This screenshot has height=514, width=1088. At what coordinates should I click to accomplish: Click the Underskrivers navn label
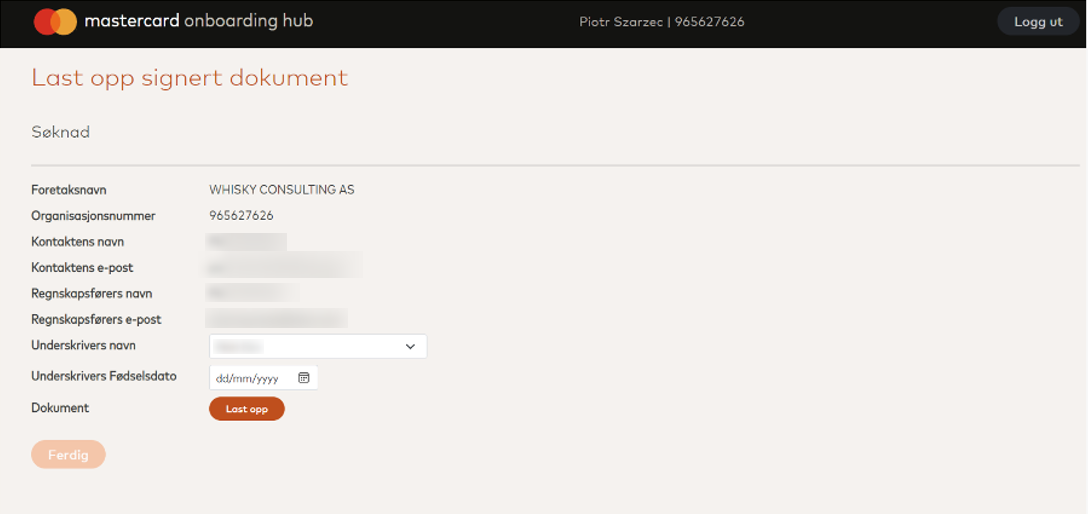83,345
